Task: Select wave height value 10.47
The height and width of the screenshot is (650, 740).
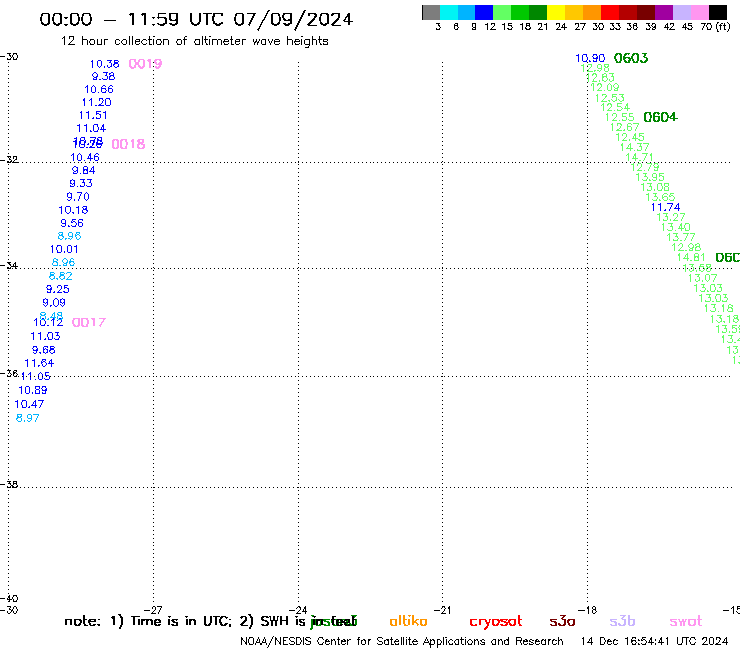Action: pos(29,404)
